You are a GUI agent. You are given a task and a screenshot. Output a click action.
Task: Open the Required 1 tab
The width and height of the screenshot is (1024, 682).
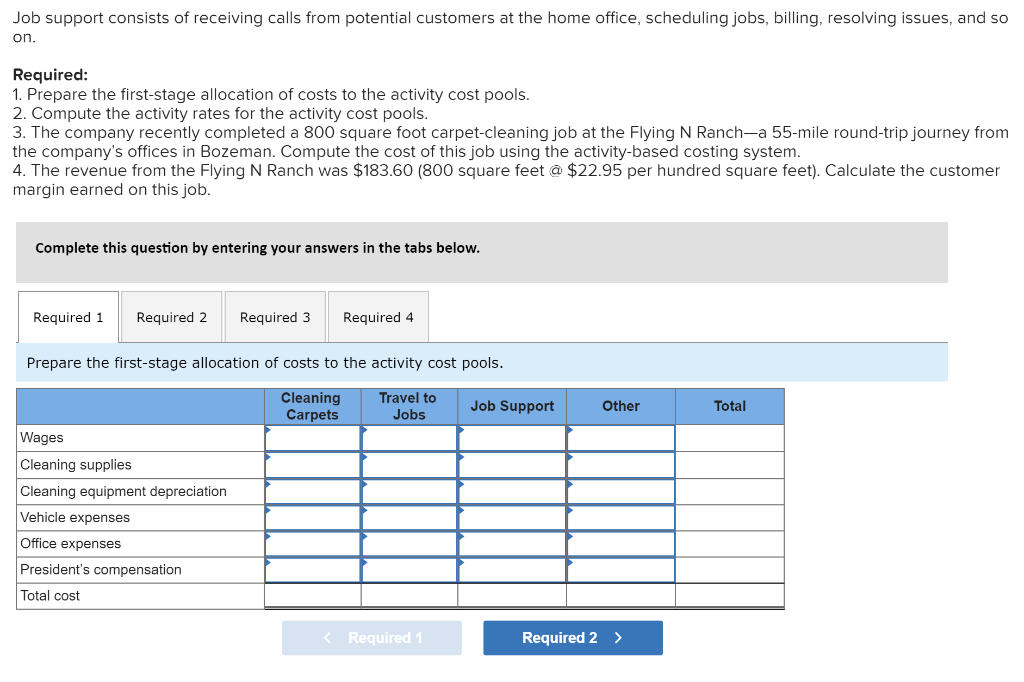69,317
